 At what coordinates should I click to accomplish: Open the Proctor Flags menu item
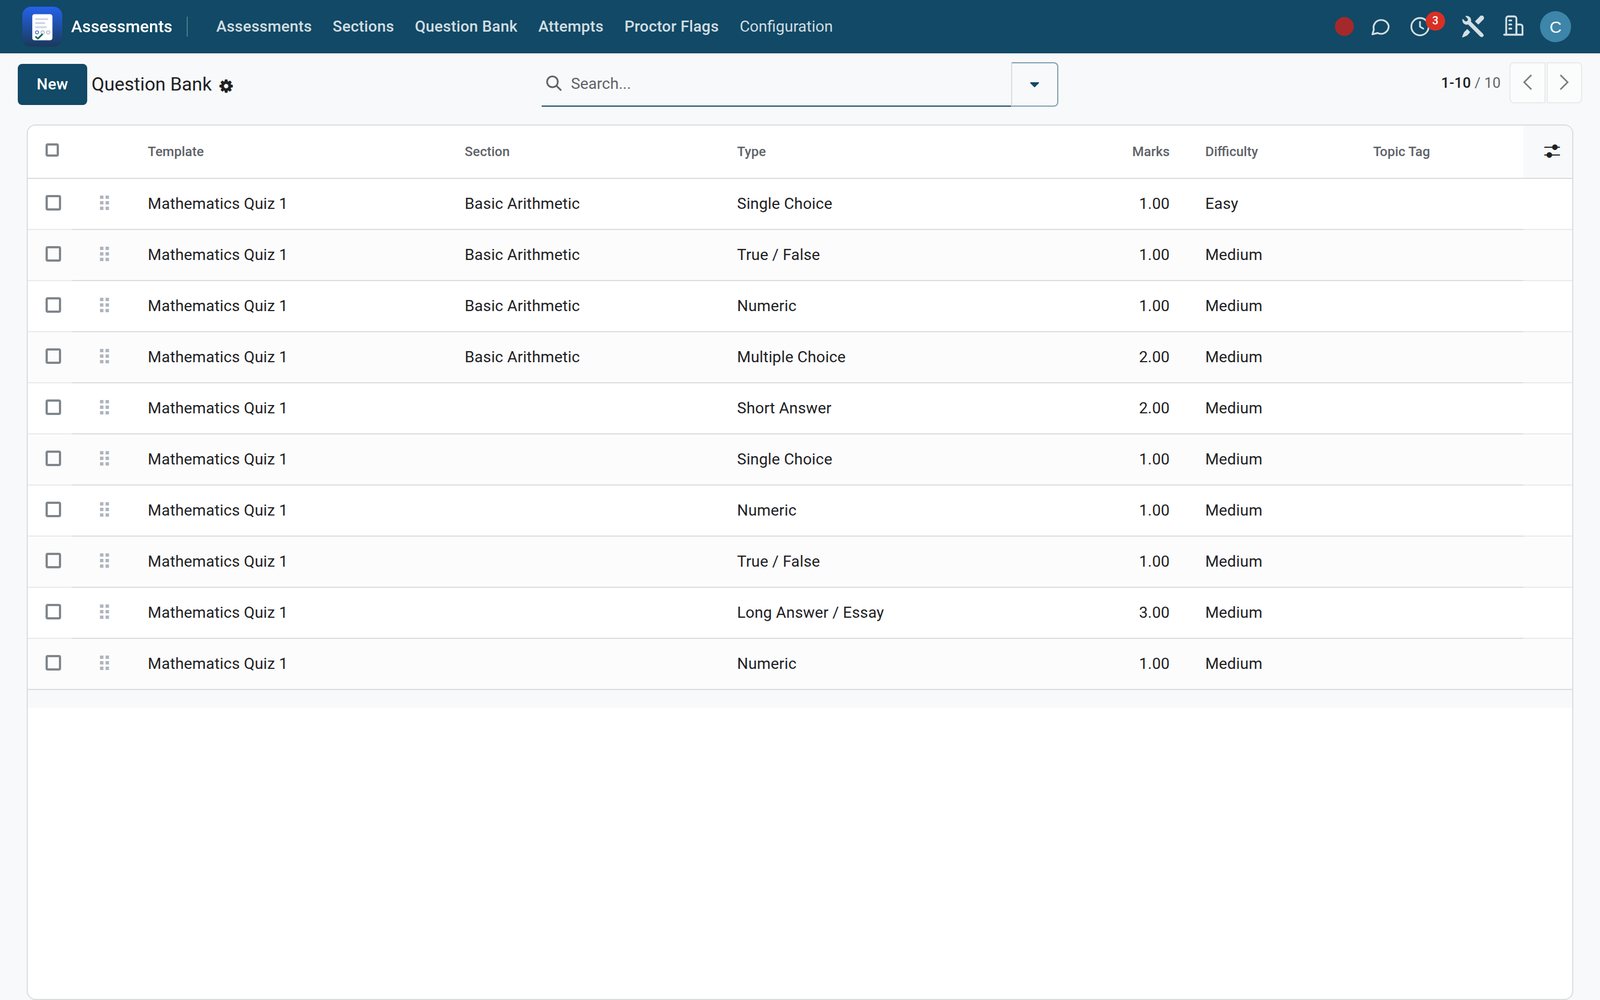pyautogui.click(x=671, y=27)
